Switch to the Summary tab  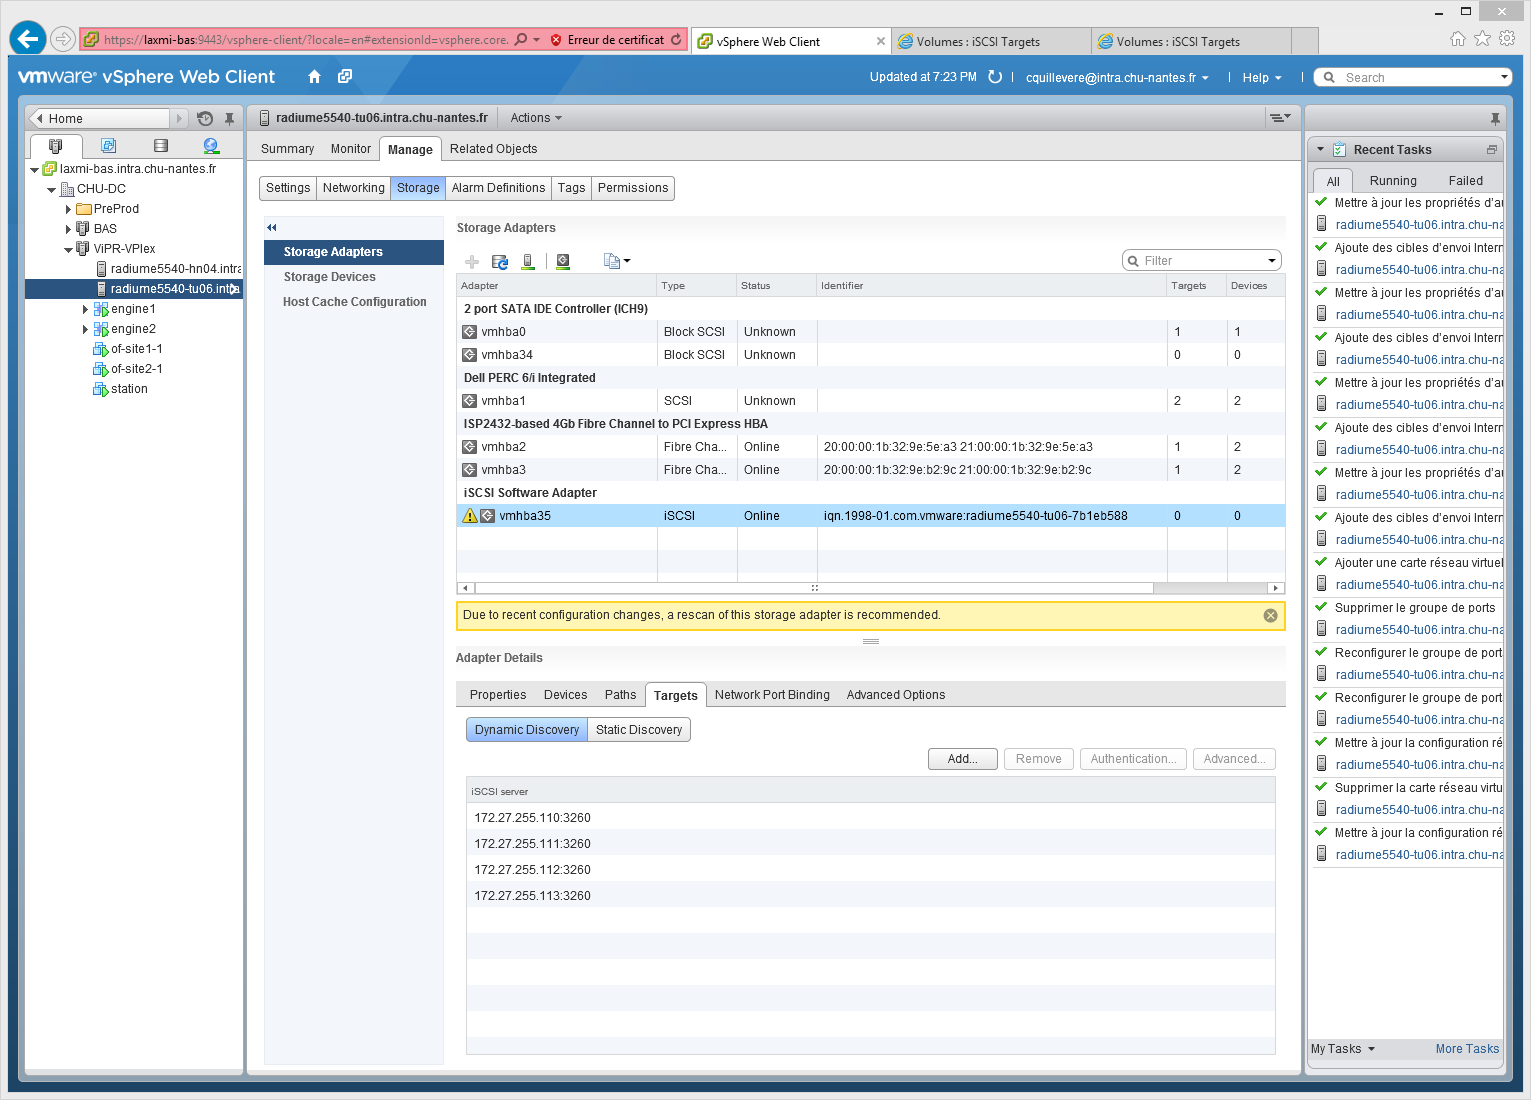287,149
